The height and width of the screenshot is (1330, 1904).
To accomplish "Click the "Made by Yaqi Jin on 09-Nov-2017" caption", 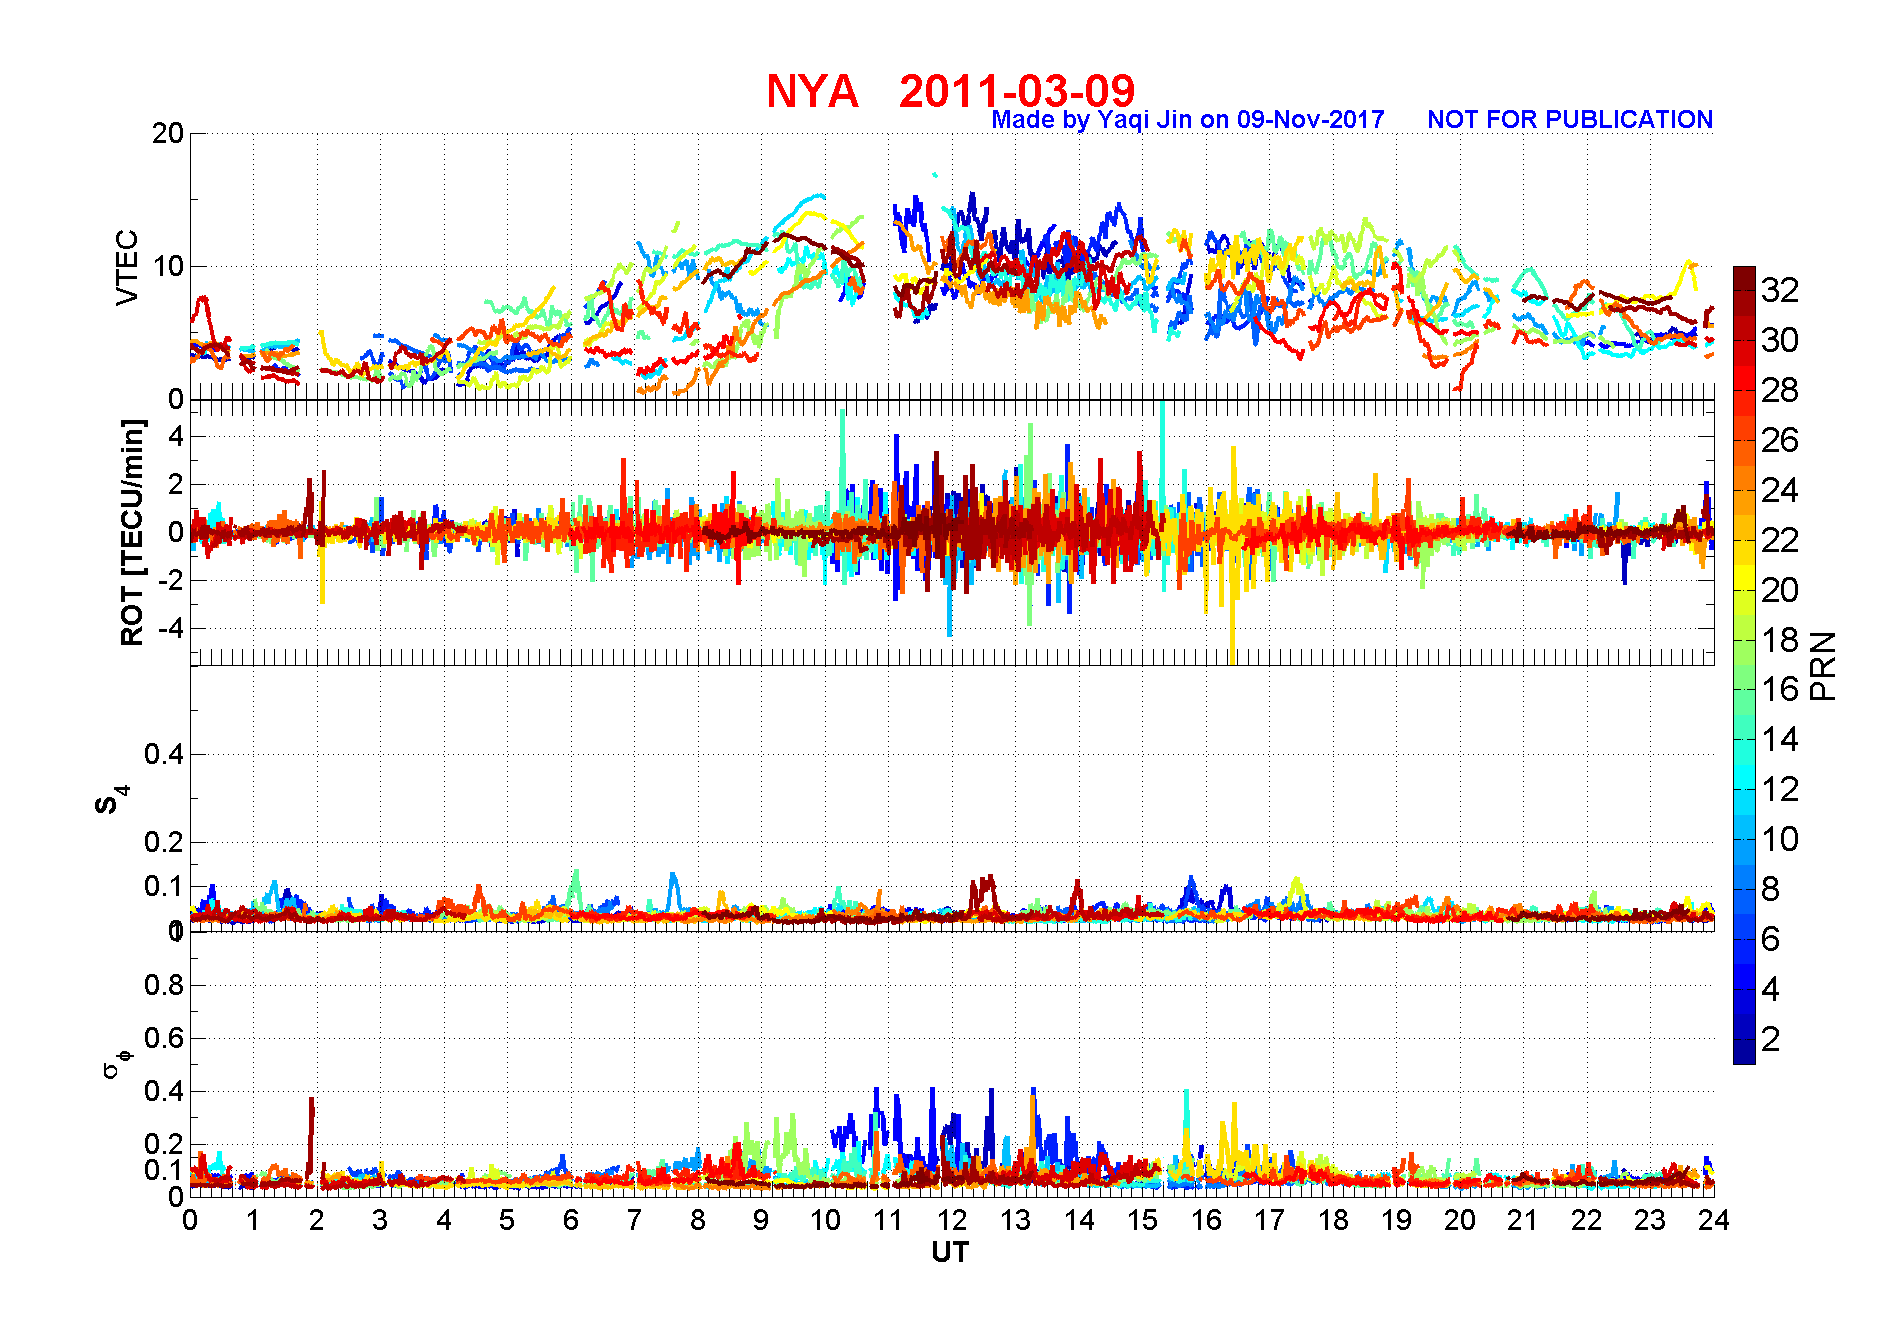I will [1187, 120].
